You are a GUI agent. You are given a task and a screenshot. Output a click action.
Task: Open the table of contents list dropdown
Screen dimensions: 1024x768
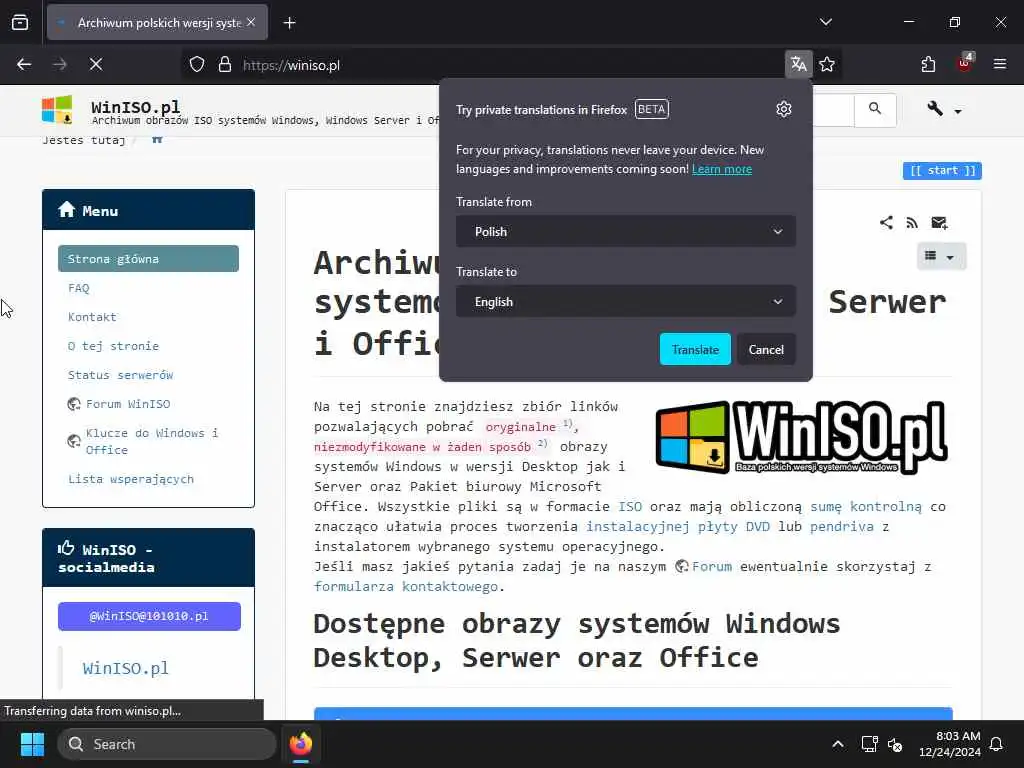(941, 256)
